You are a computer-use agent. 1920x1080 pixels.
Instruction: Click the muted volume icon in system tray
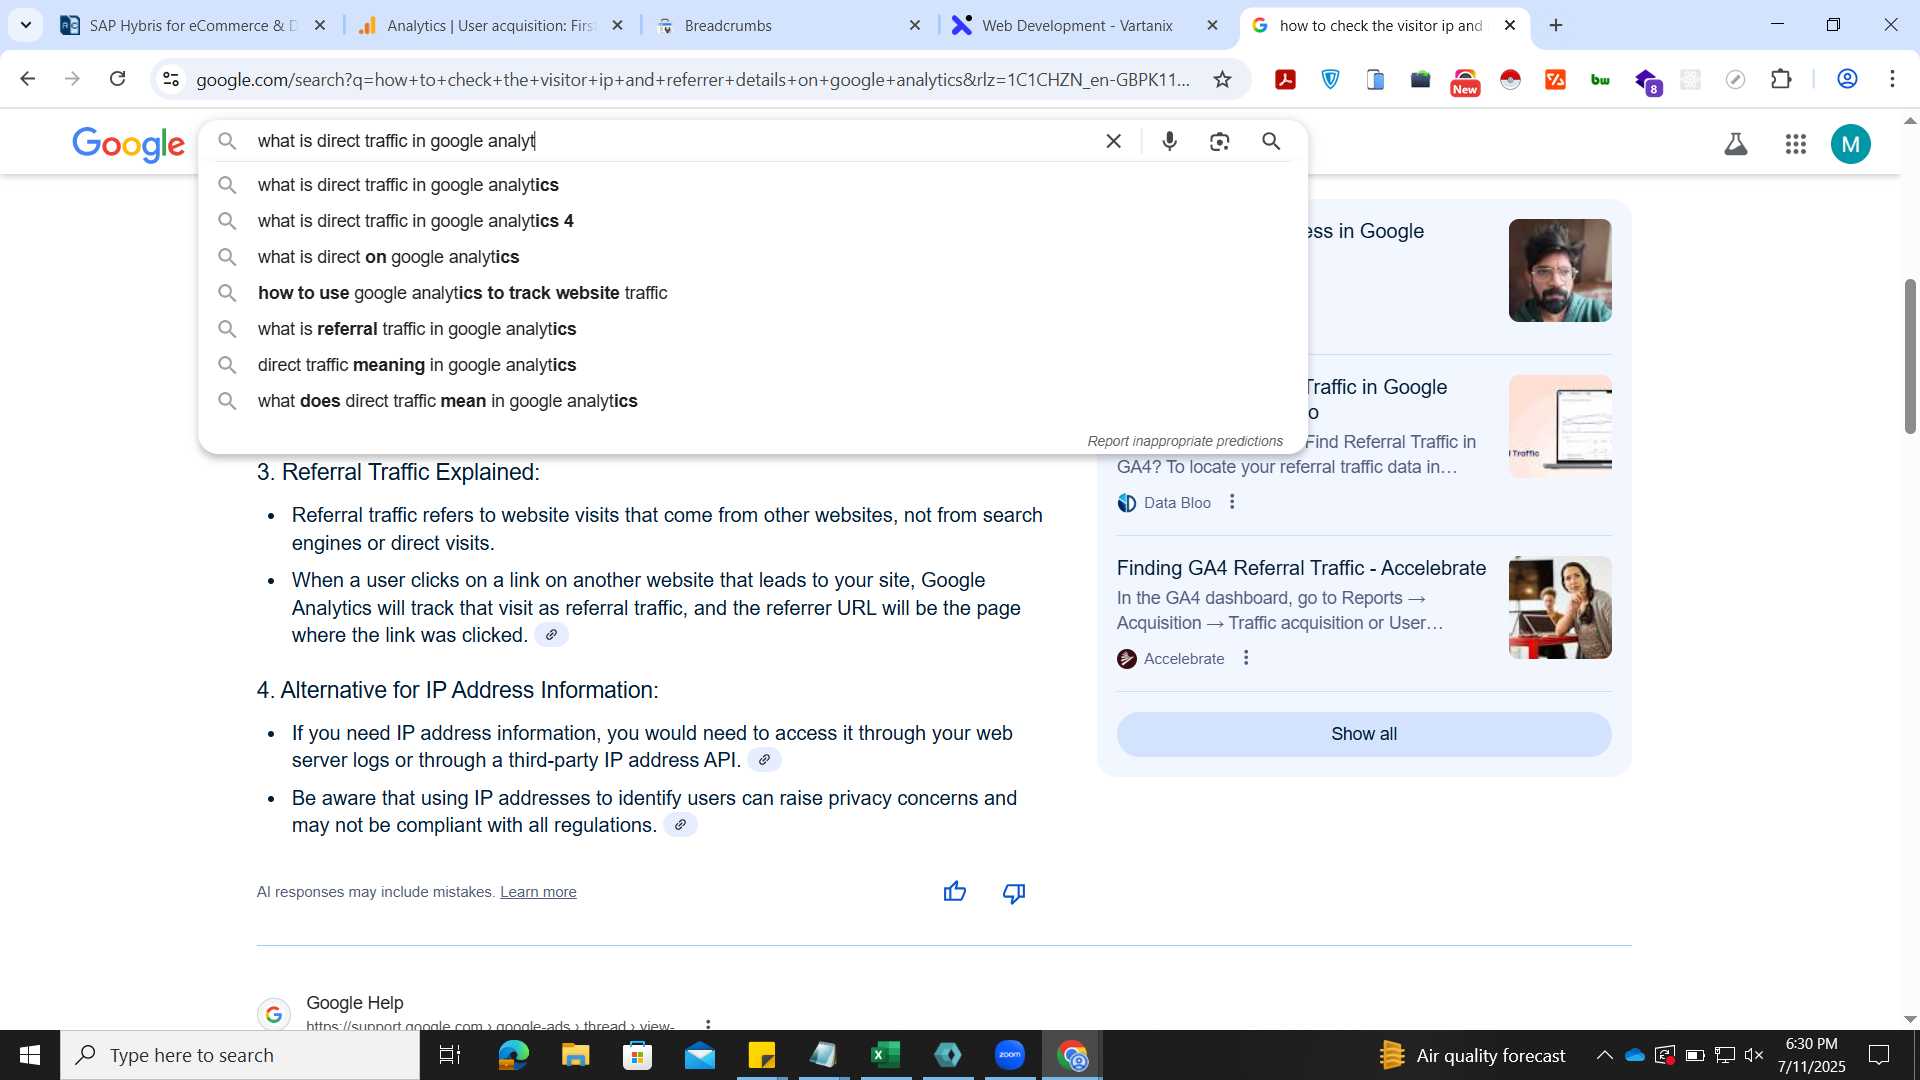1754,1055
